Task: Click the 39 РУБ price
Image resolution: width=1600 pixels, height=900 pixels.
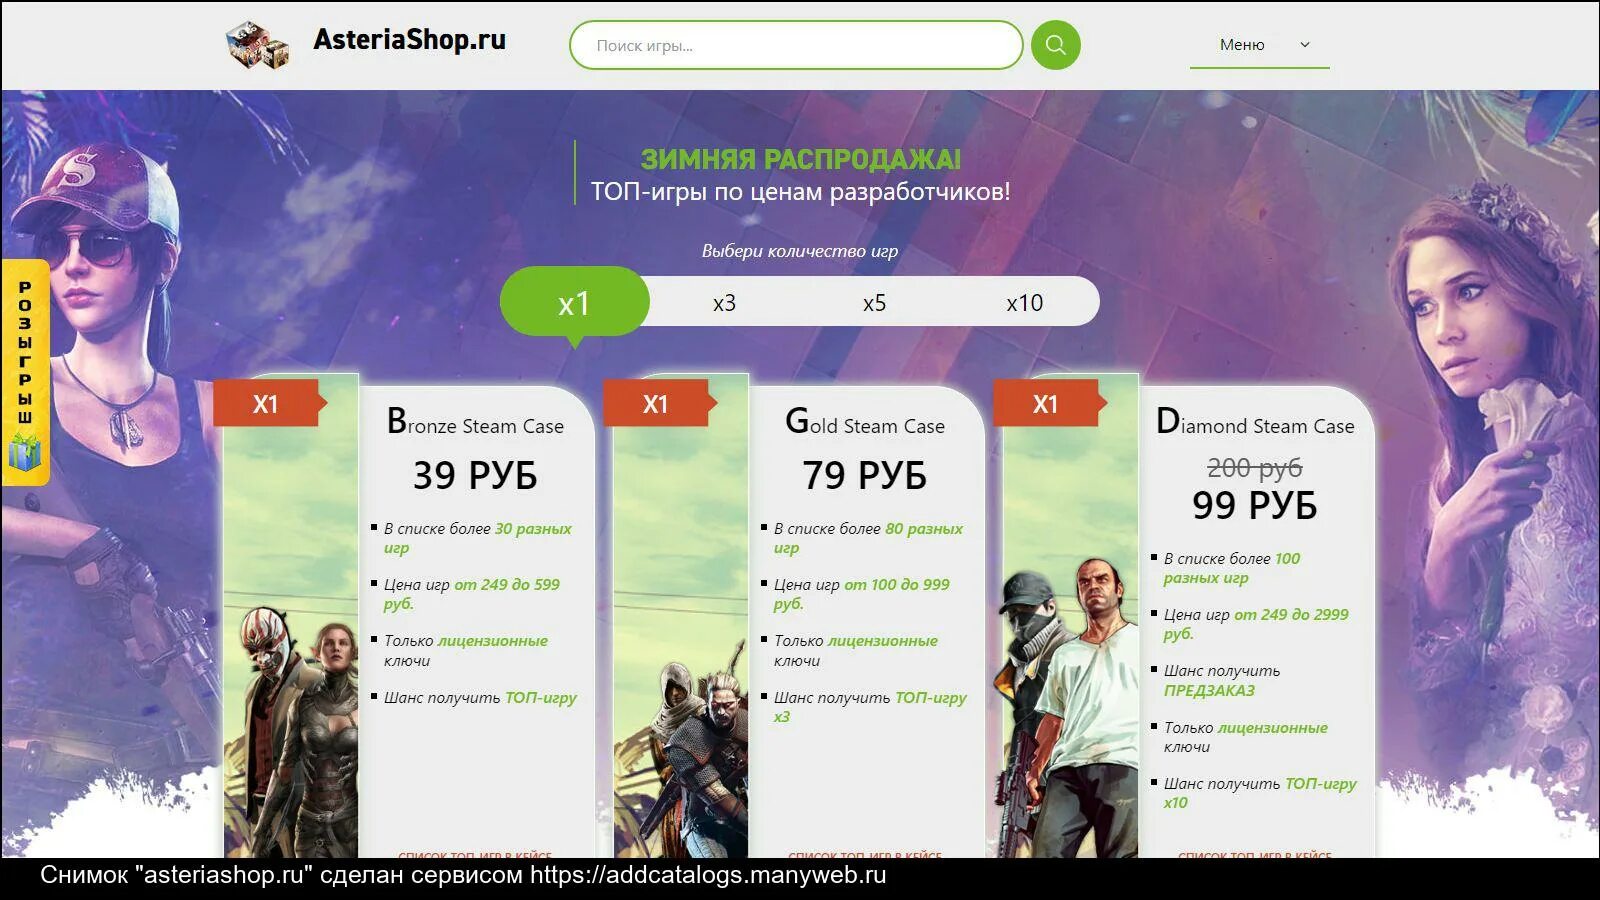Action: point(475,475)
